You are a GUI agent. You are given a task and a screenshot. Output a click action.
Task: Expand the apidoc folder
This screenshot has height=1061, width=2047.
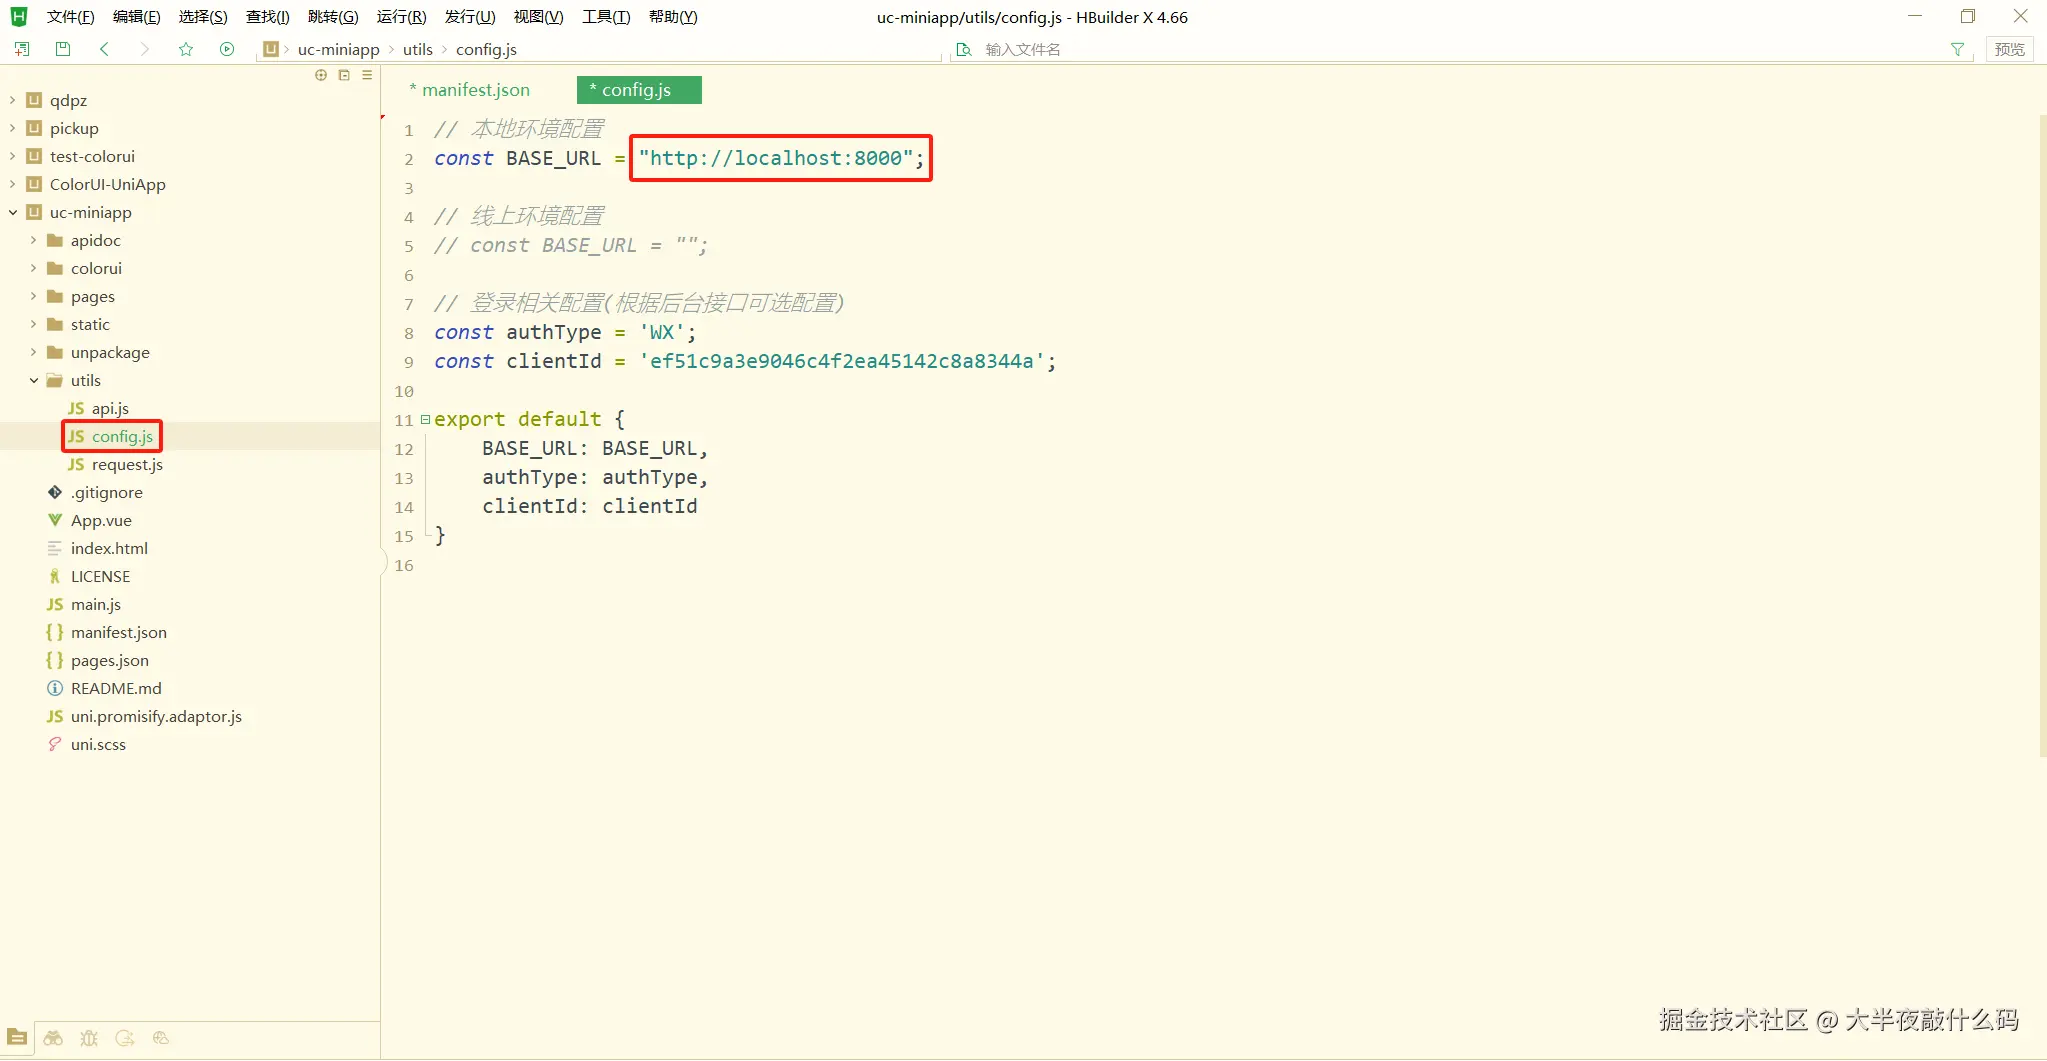pyautogui.click(x=33, y=240)
